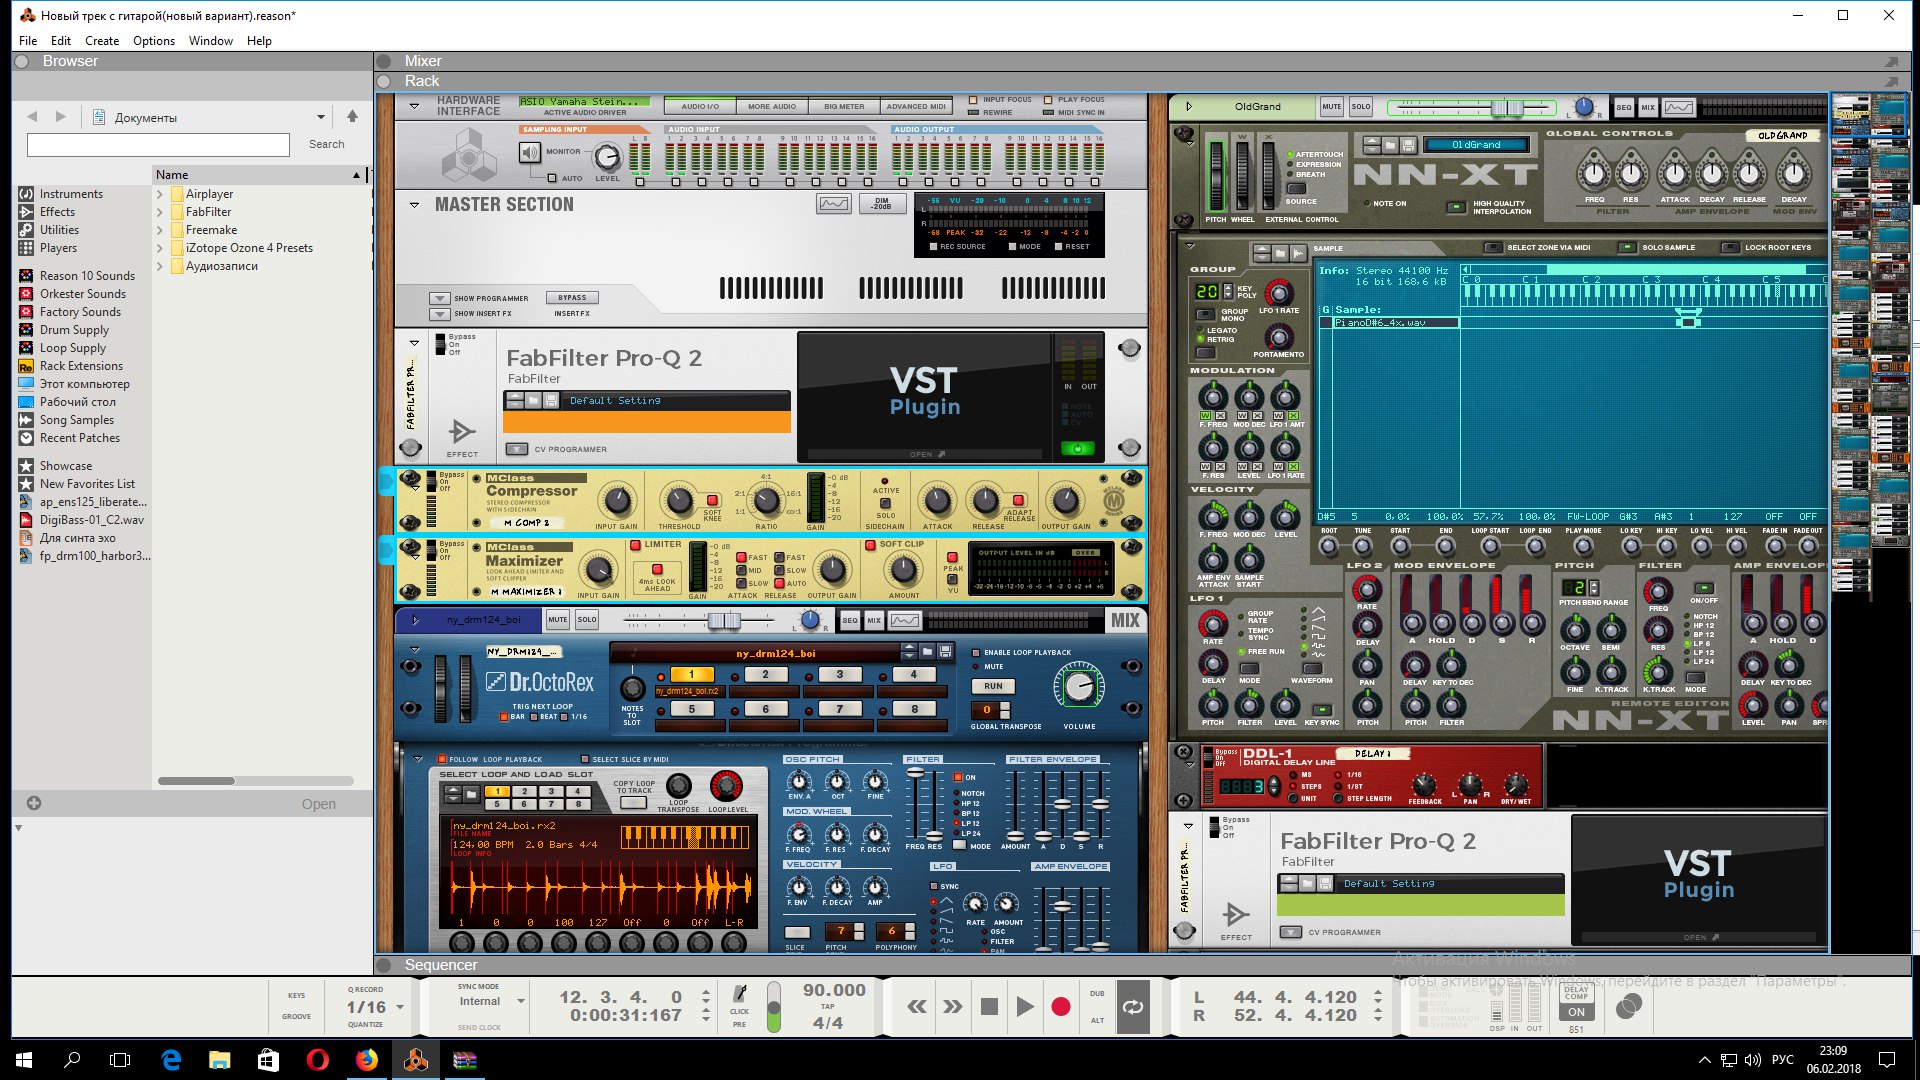Unfold the OldGrand channel strip triangle
The width and height of the screenshot is (1920, 1080).
click(x=1189, y=107)
